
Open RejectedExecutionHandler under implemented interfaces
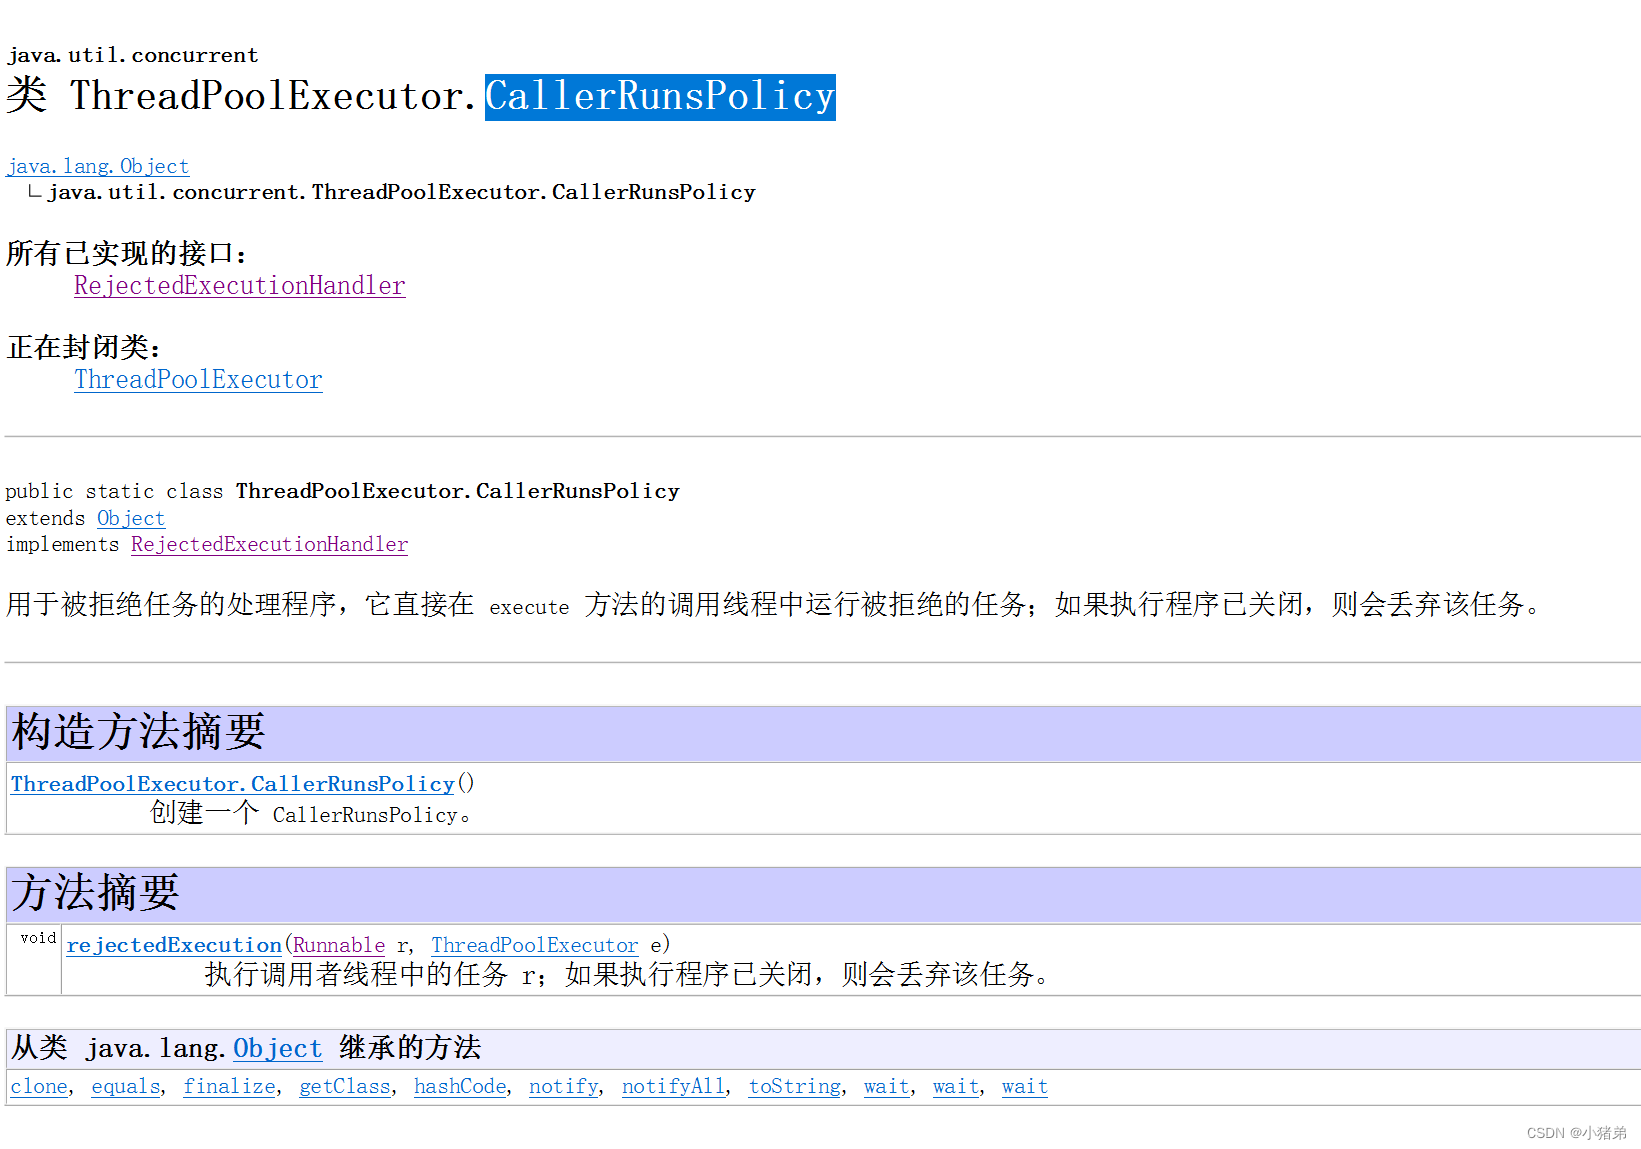coord(240,286)
